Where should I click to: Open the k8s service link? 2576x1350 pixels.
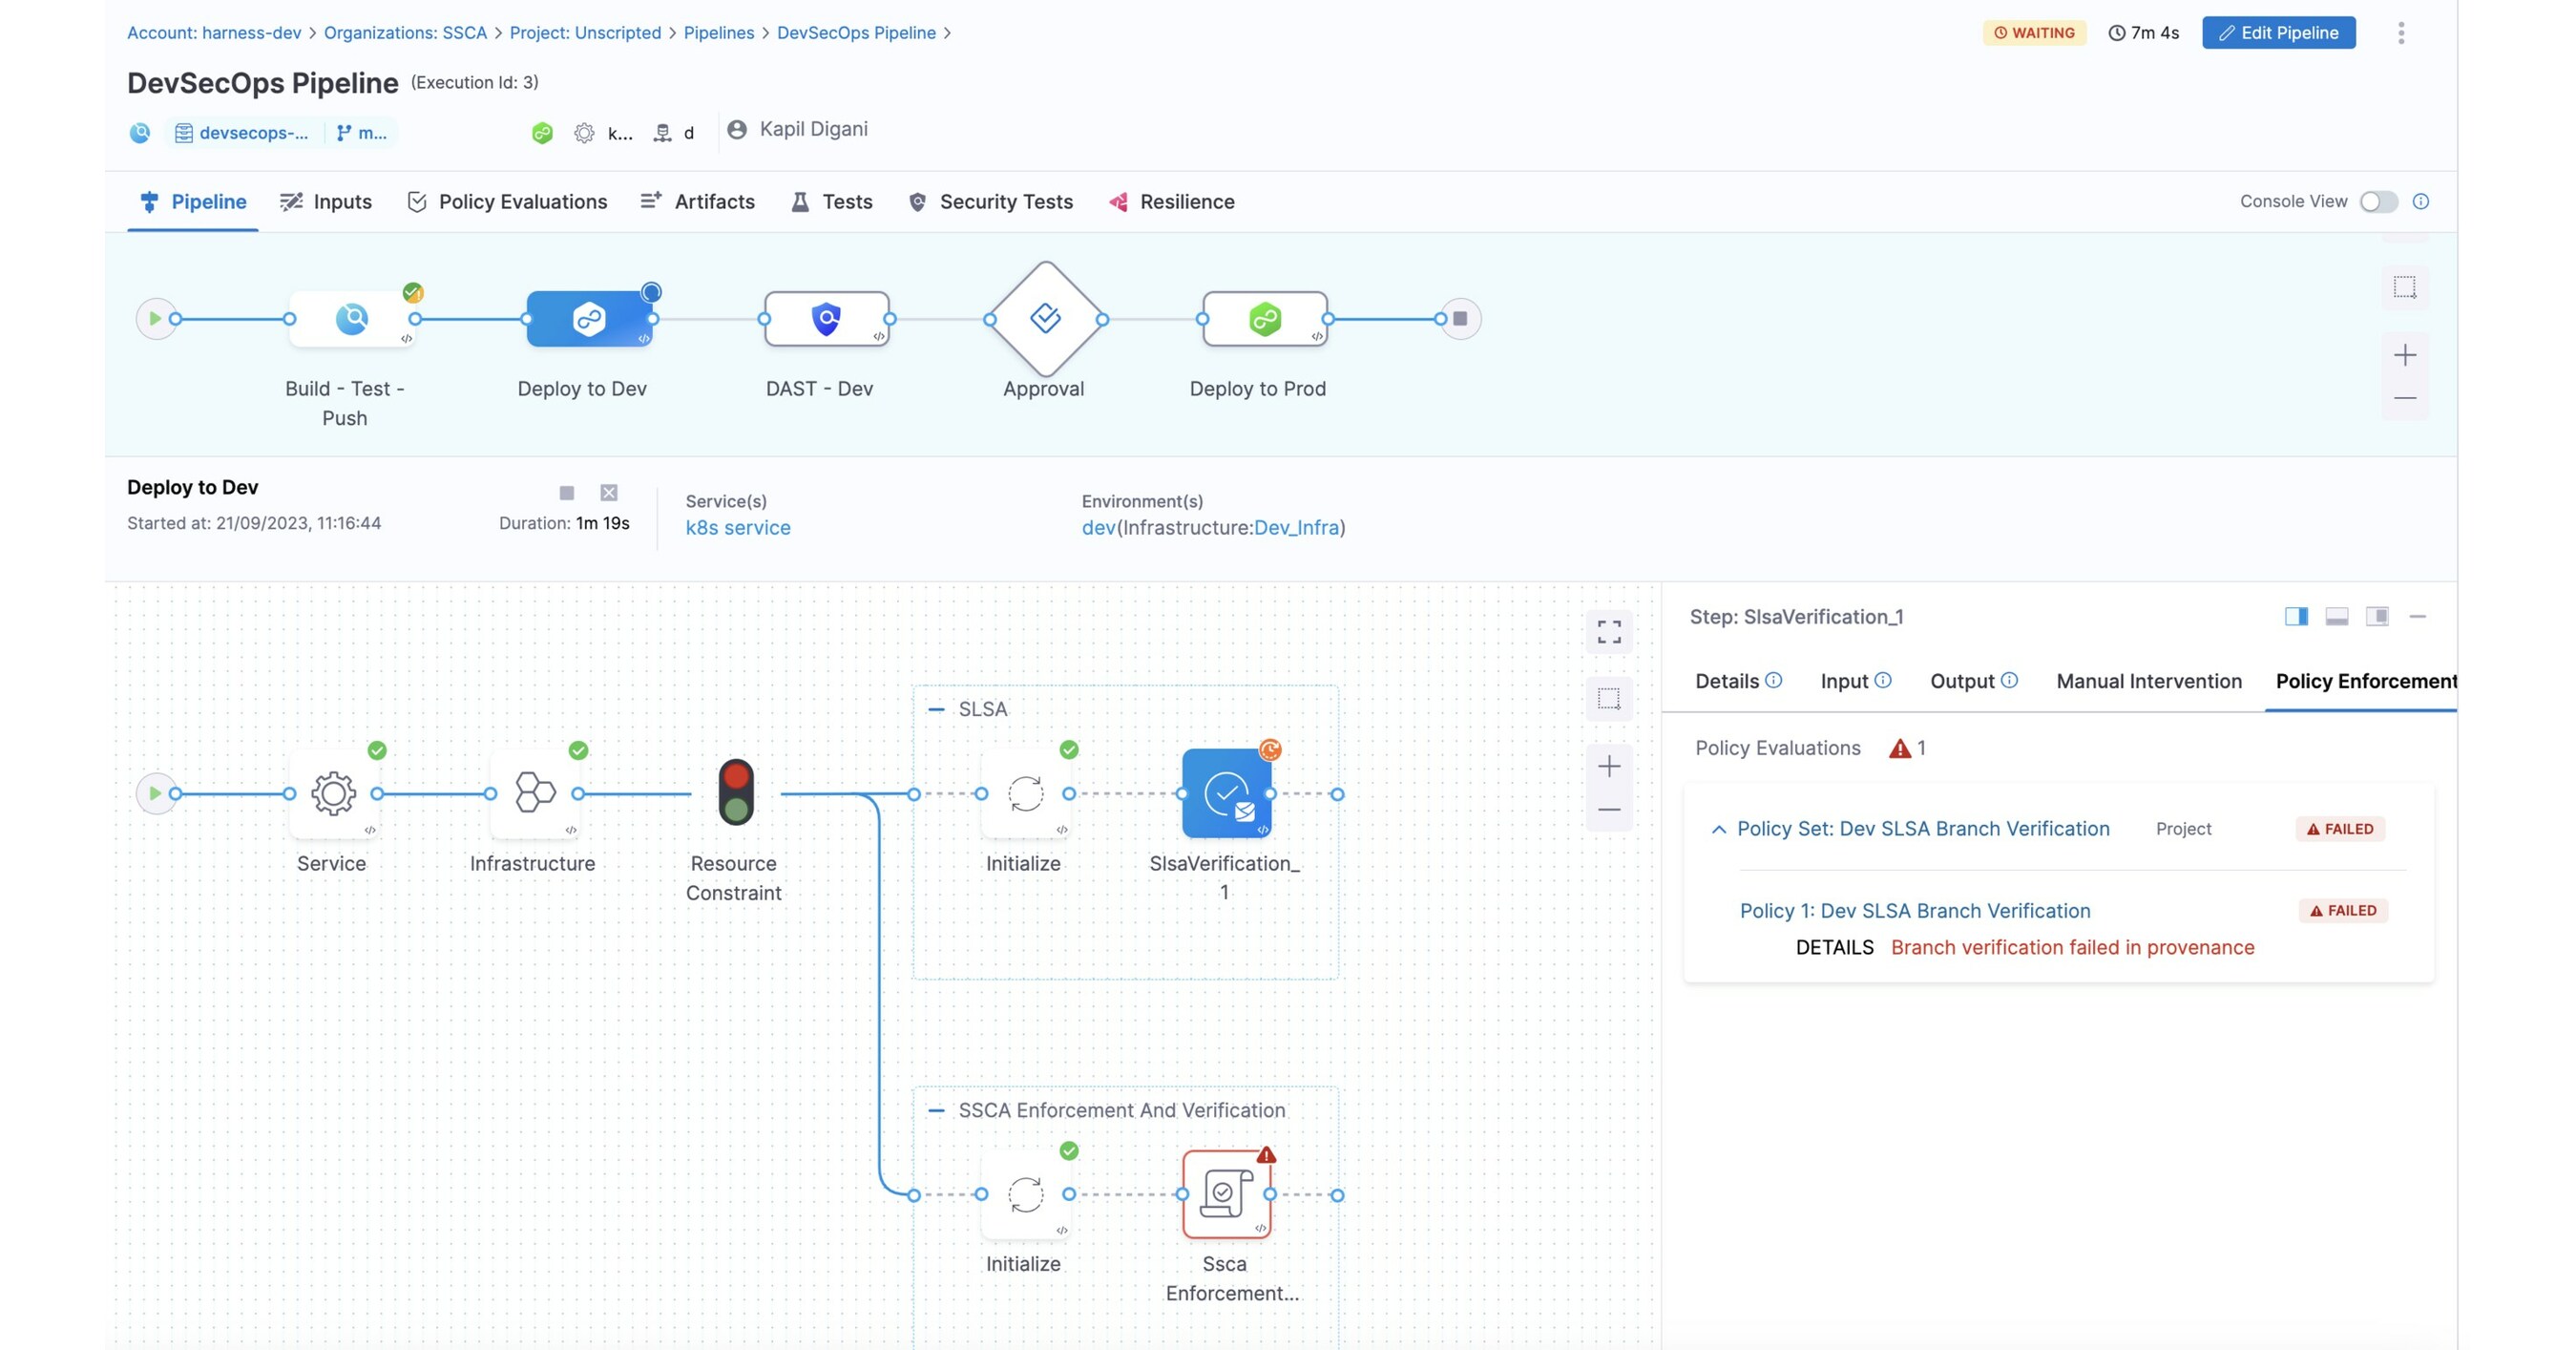737,527
